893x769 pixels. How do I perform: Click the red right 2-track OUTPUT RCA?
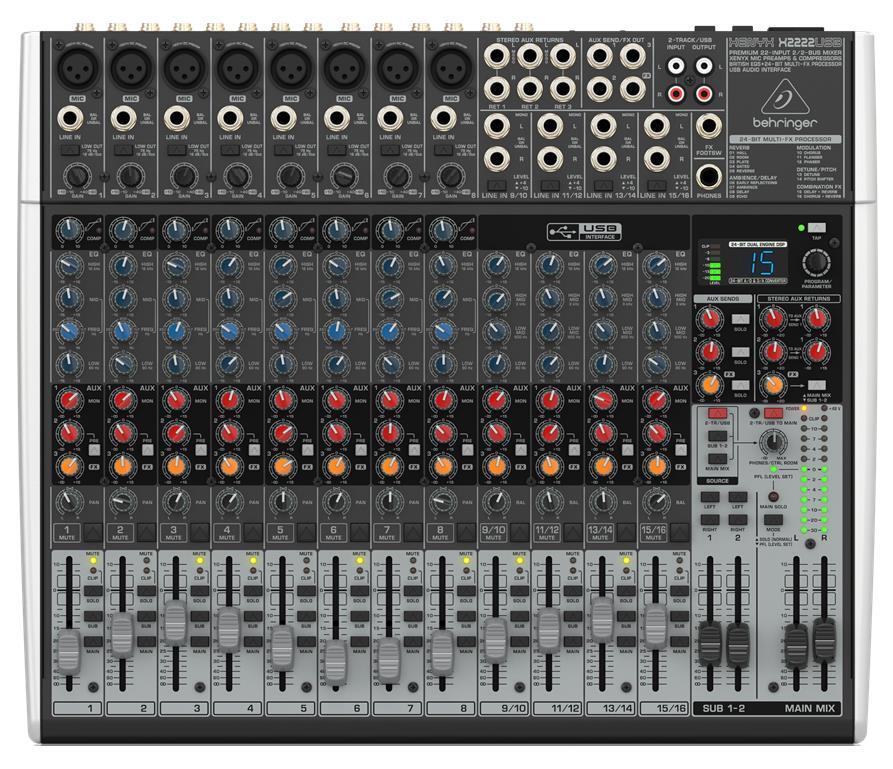tap(704, 93)
